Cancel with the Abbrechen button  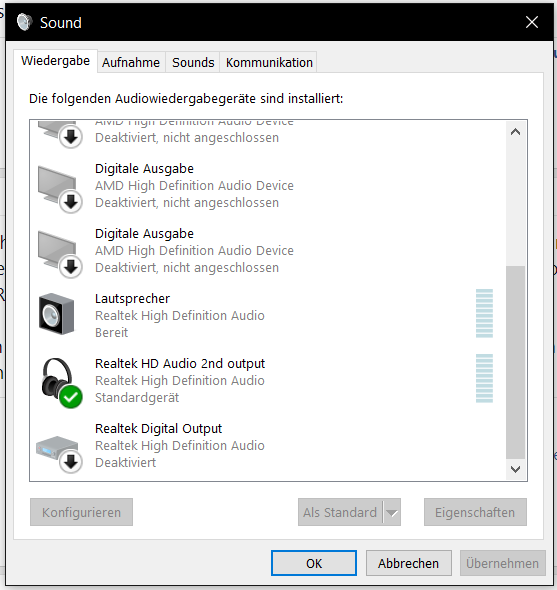point(408,563)
